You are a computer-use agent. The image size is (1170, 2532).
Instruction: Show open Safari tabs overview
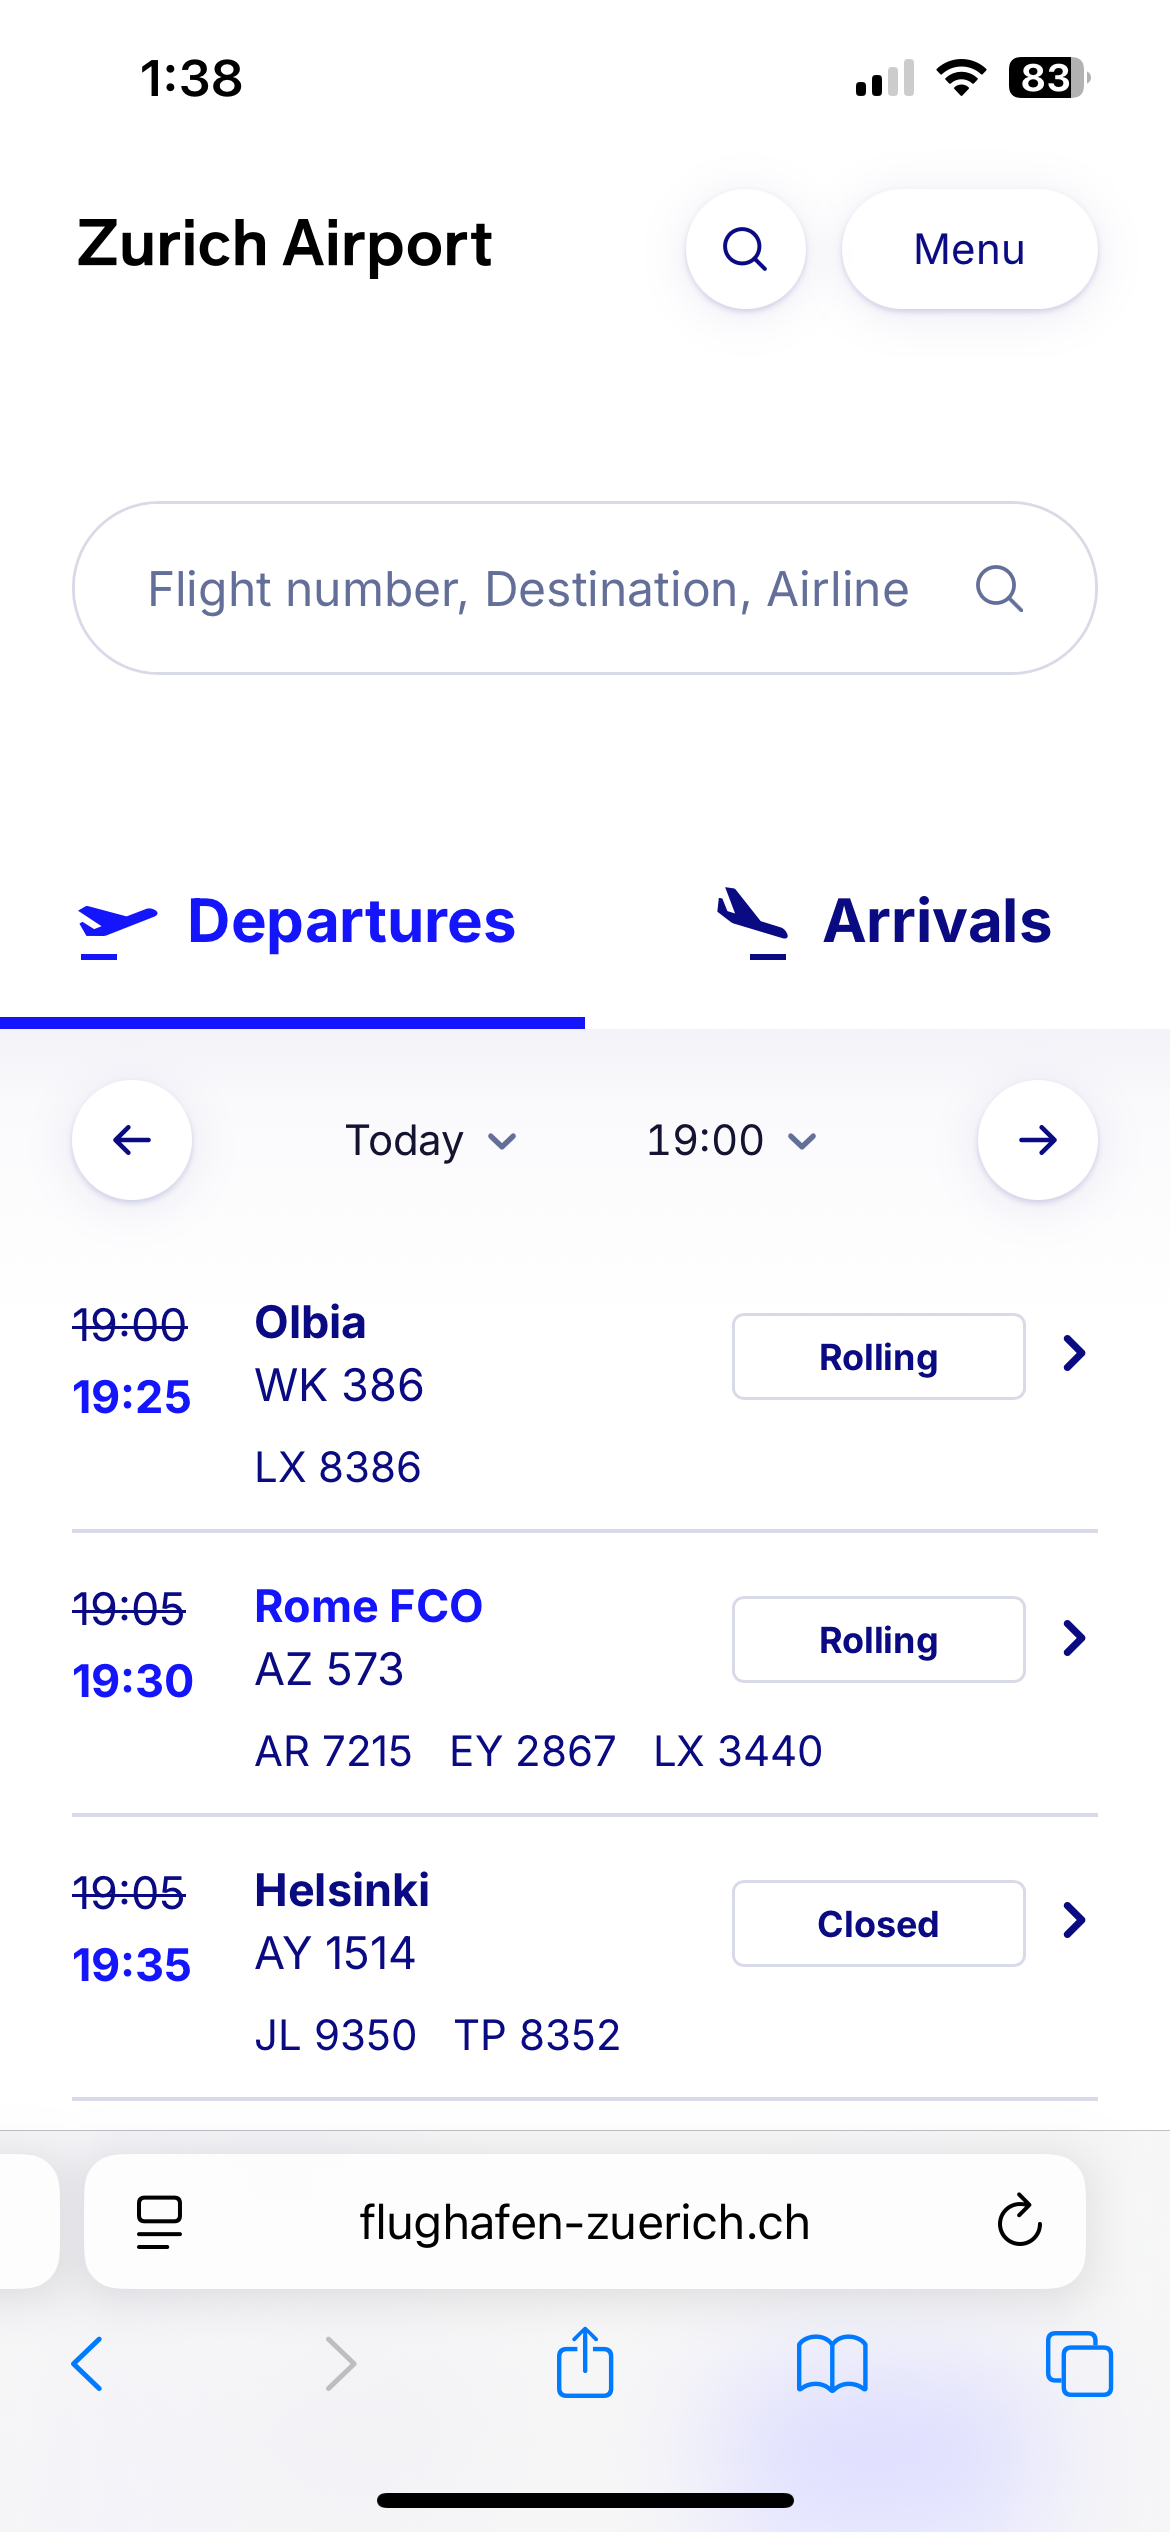coord(1079,2364)
